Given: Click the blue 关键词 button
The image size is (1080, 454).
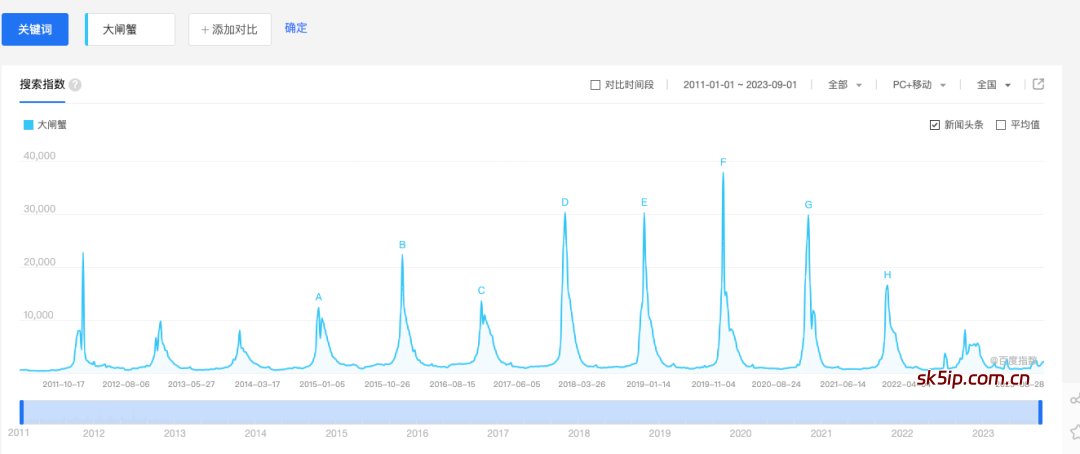Looking at the screenshot, I should tap(35, 29).
